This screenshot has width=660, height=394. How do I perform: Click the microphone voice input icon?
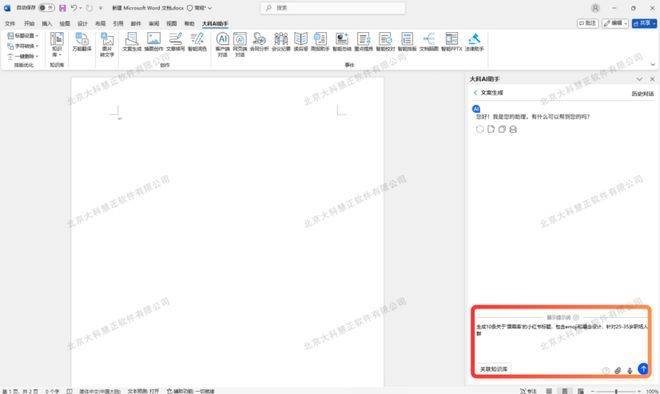point(630,370)
